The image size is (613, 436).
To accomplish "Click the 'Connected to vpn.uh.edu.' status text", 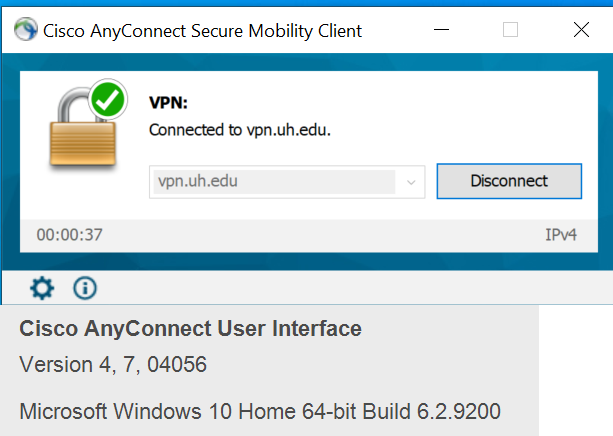I will click(239, 130).
